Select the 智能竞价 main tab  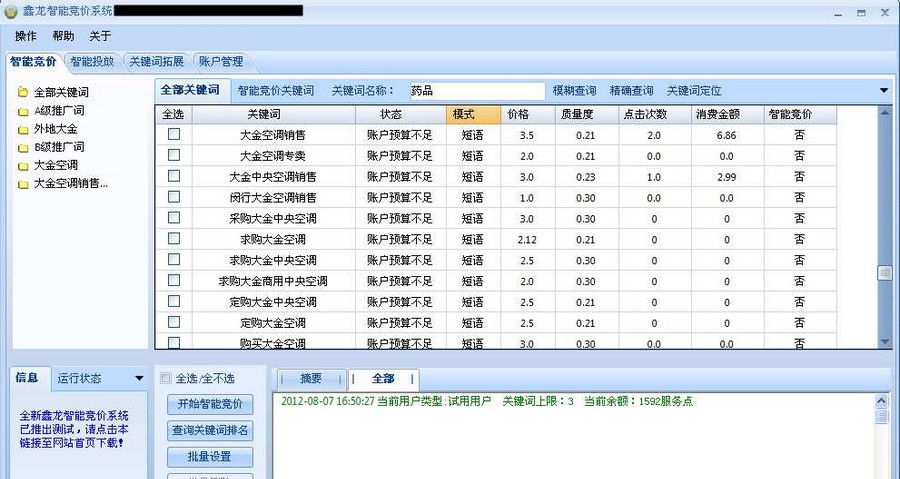(x=33, y=61)
